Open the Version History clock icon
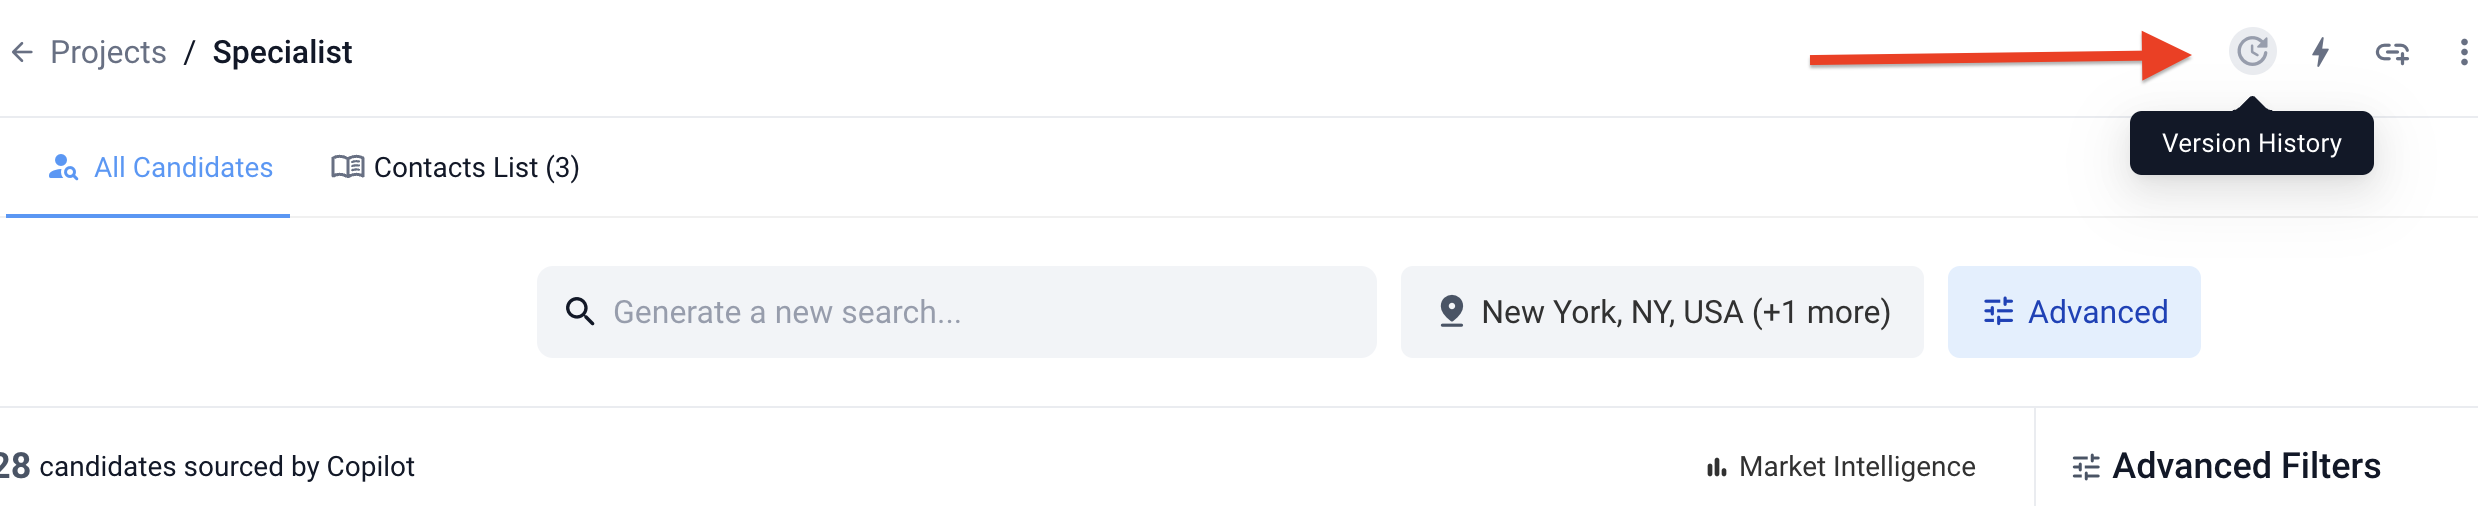This screenshot has height=506, width=2478. (2252, 51)
